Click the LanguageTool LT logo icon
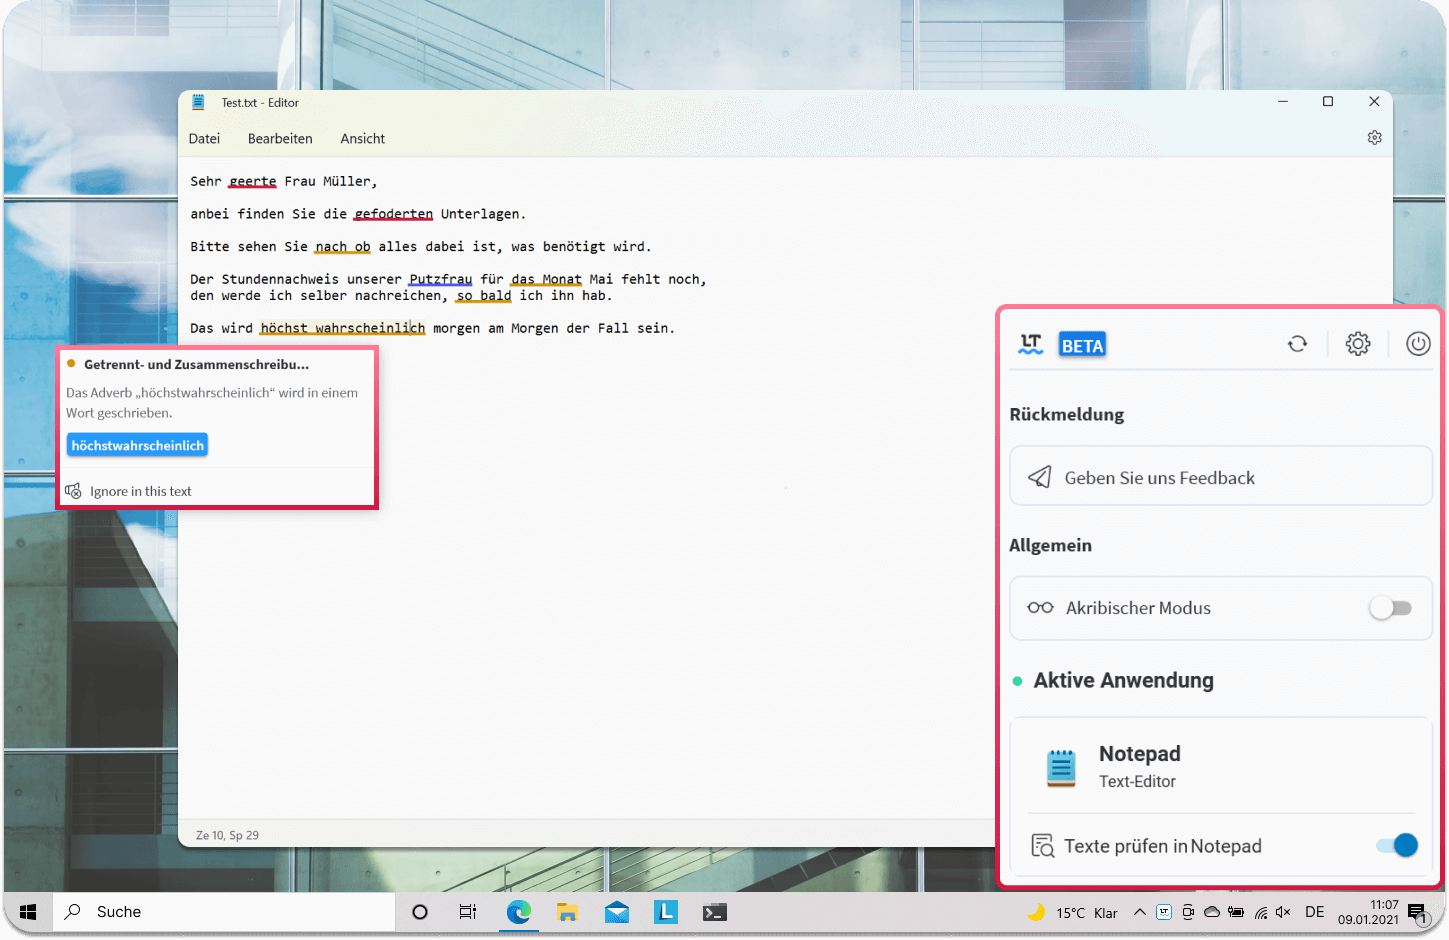Screen dimensions: 1449x940 (x=1031, y=344)
